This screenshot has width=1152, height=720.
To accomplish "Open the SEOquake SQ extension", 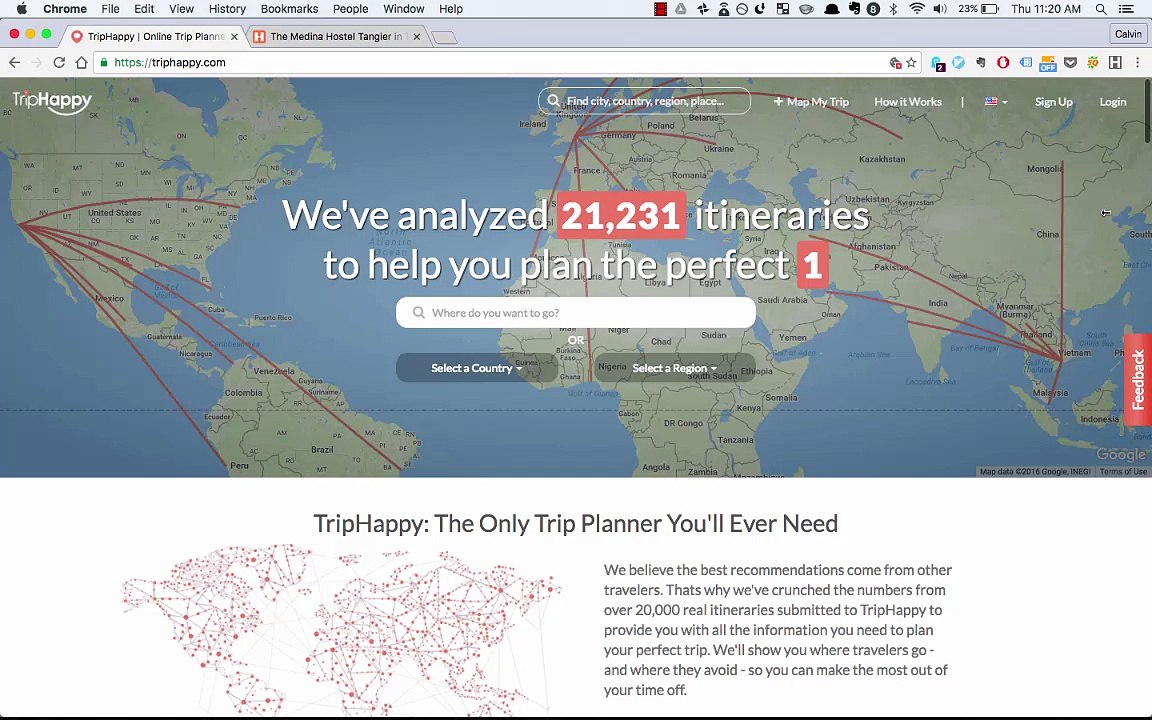I will tap(1092, 63).
